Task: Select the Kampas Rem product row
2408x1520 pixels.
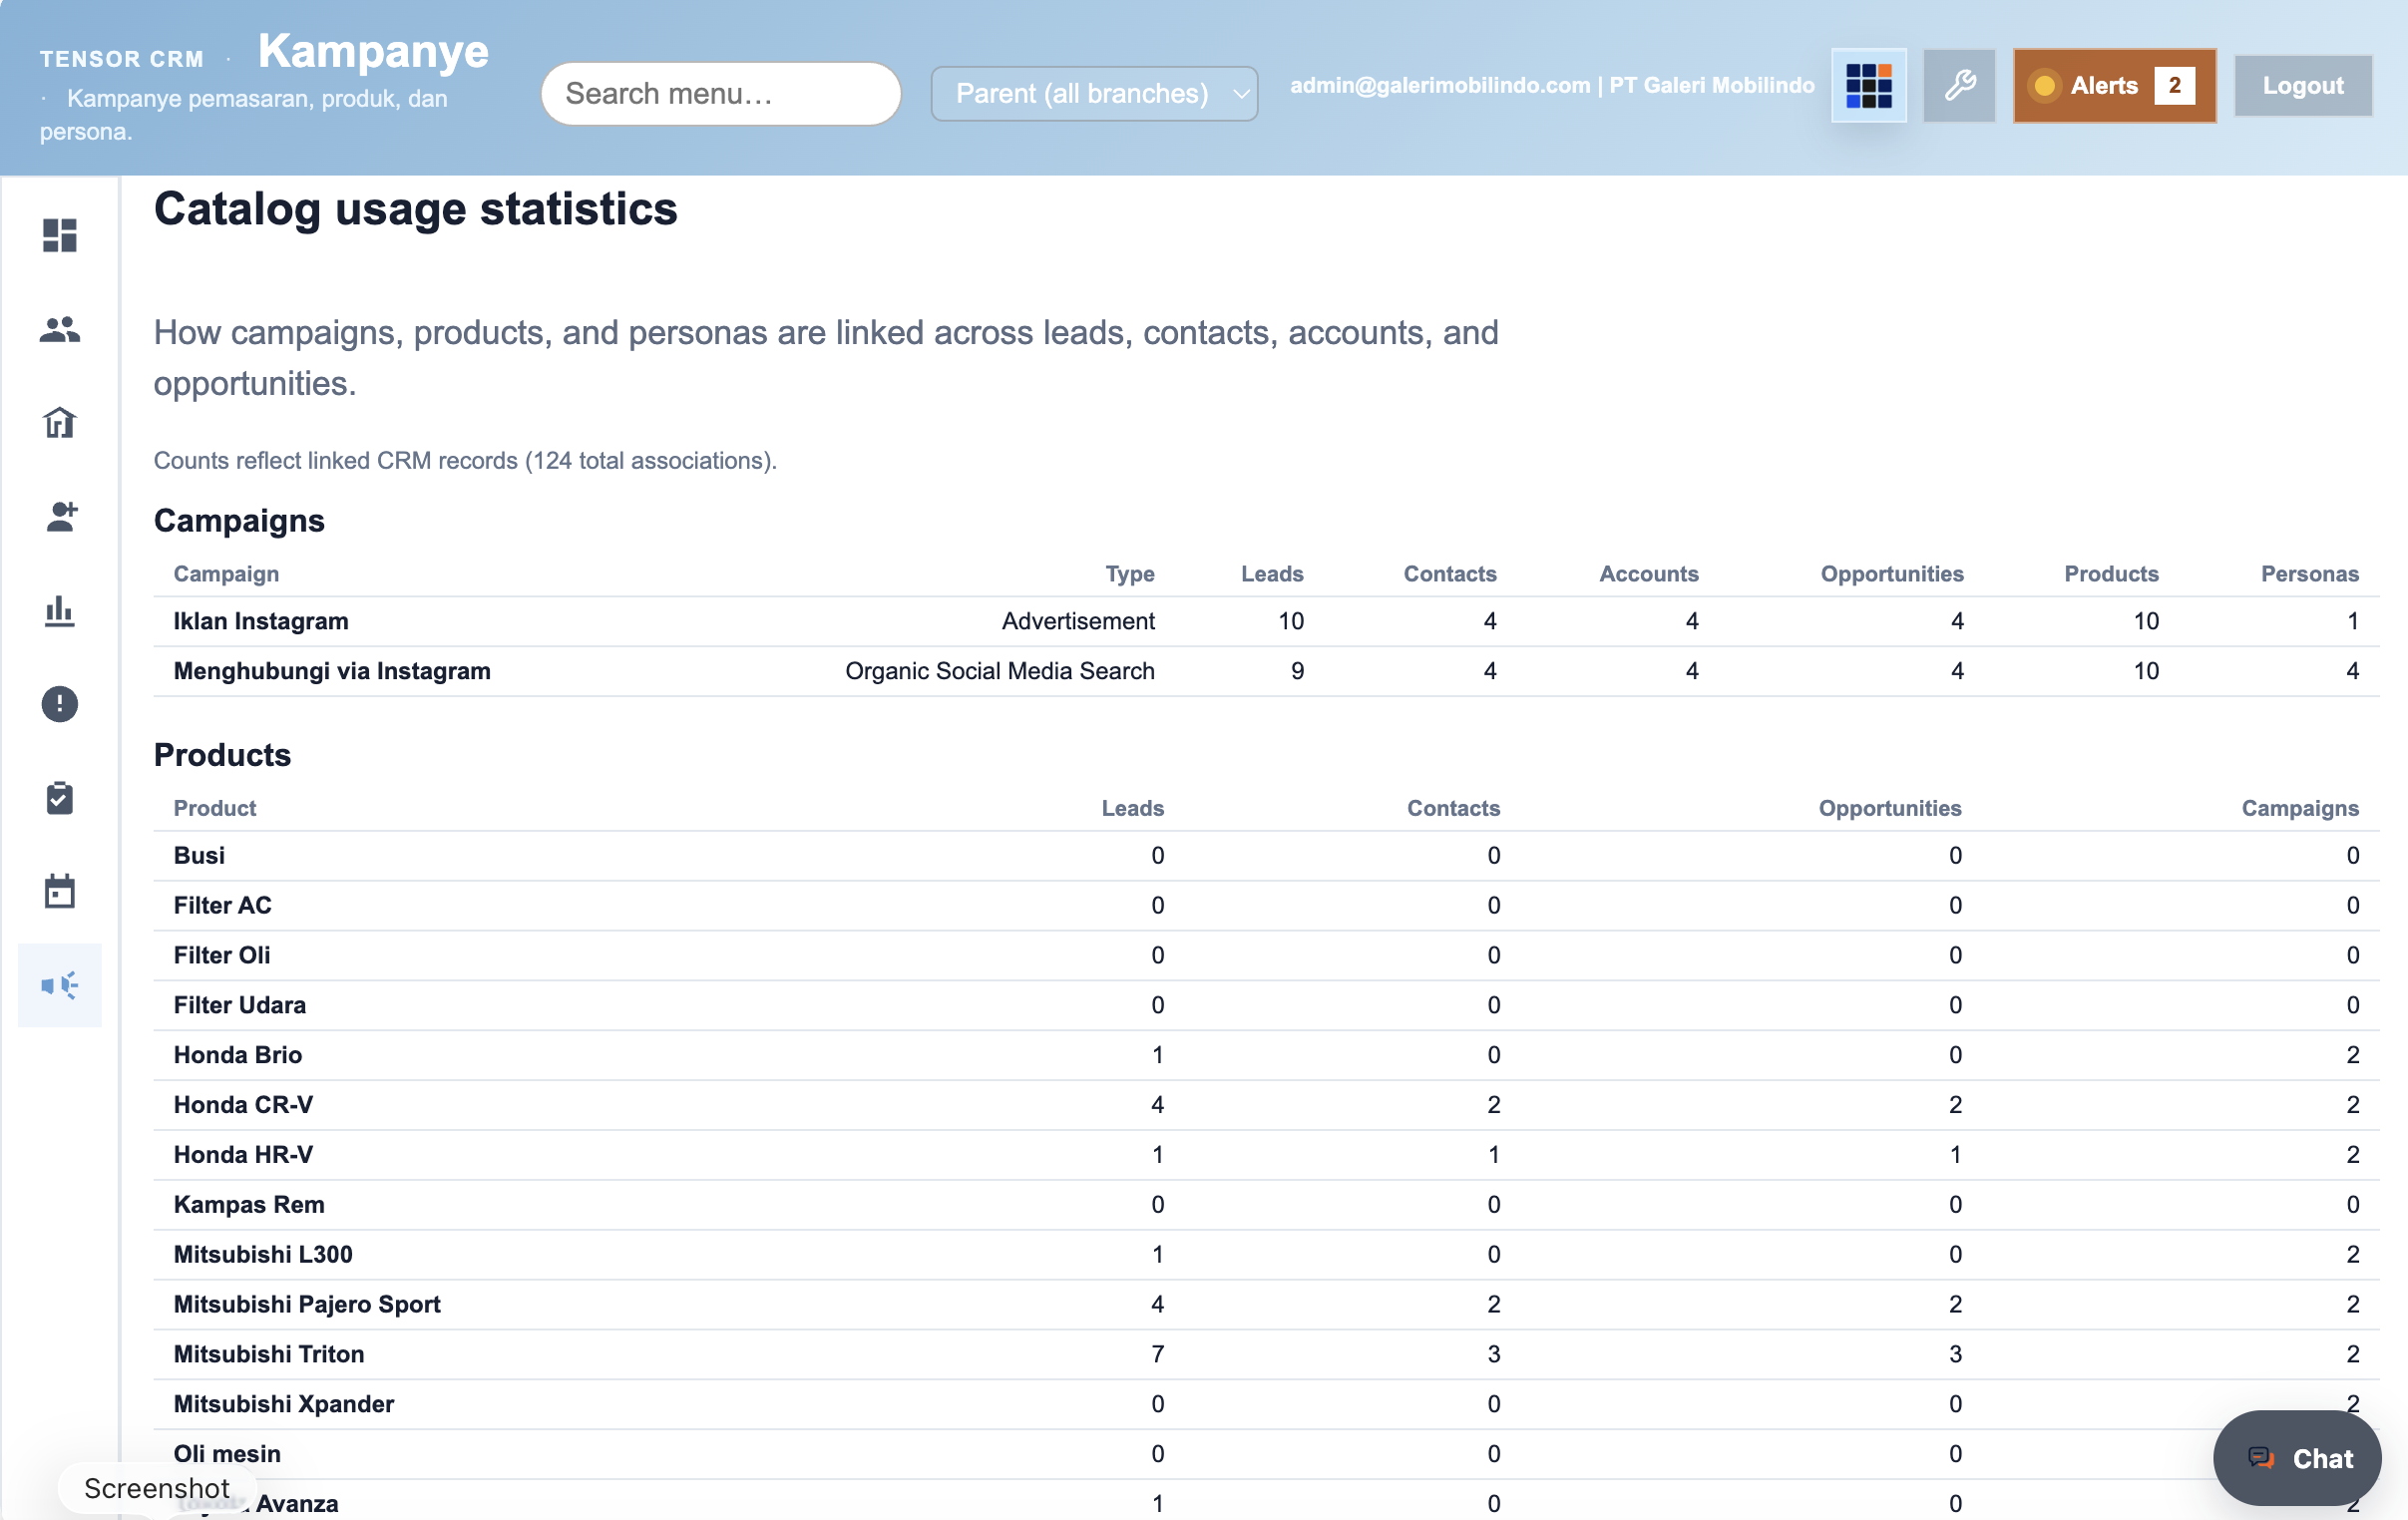Action: pyautogui.click(x=1266, y=1205)
